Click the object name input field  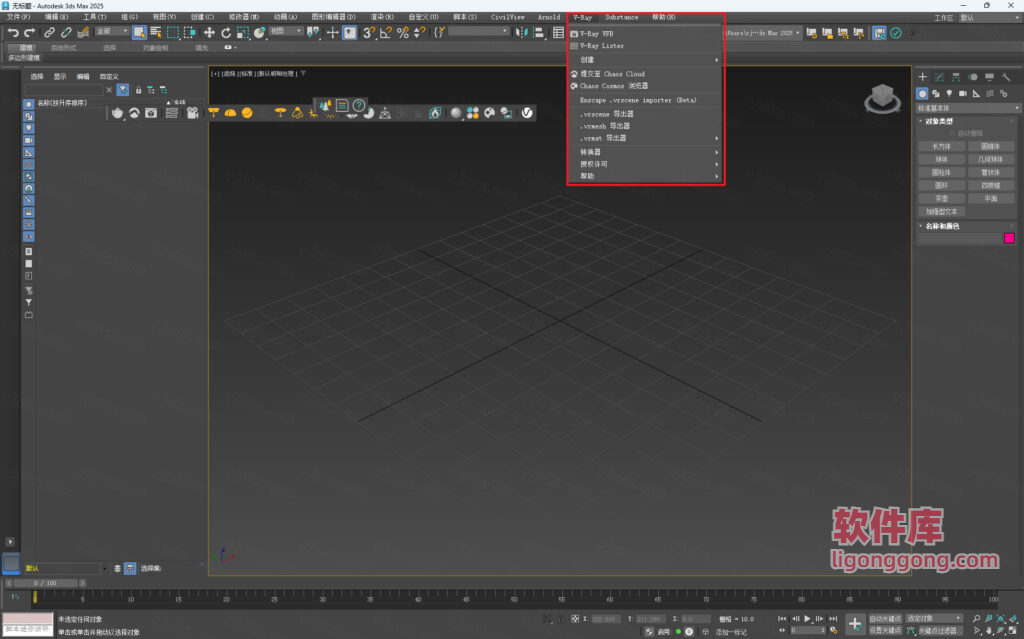point(959,238)
